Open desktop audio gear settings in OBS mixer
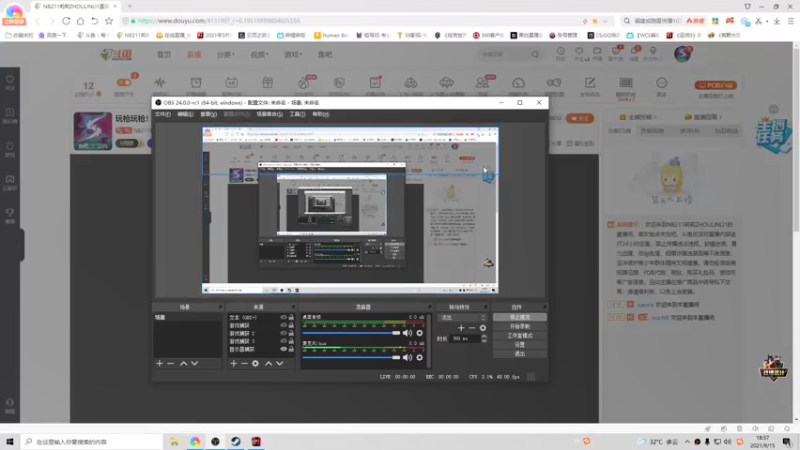 pyautogui.click(x=419, y=333)
